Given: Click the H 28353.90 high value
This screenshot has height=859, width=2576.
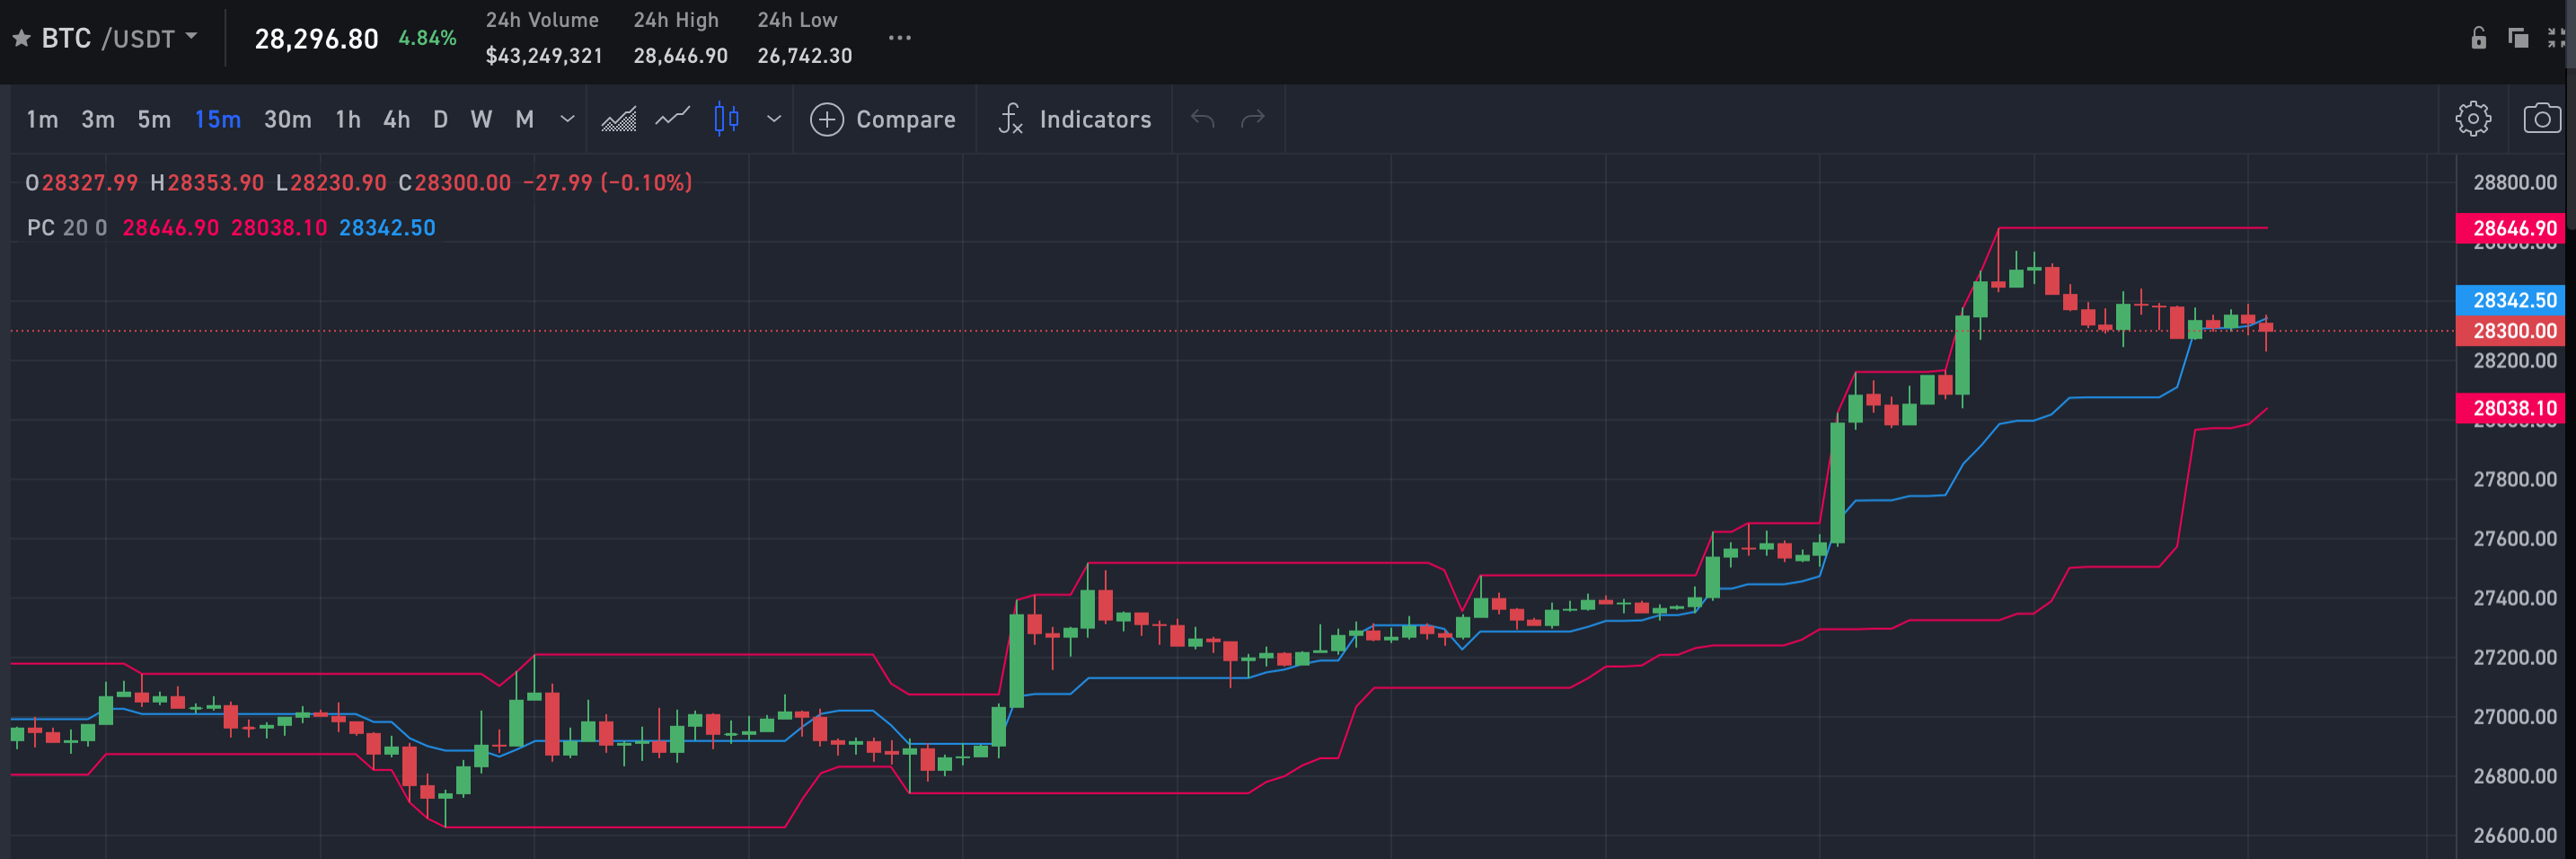Looking at the screenshot, I should pyautogui.click(x=207, y=183).
